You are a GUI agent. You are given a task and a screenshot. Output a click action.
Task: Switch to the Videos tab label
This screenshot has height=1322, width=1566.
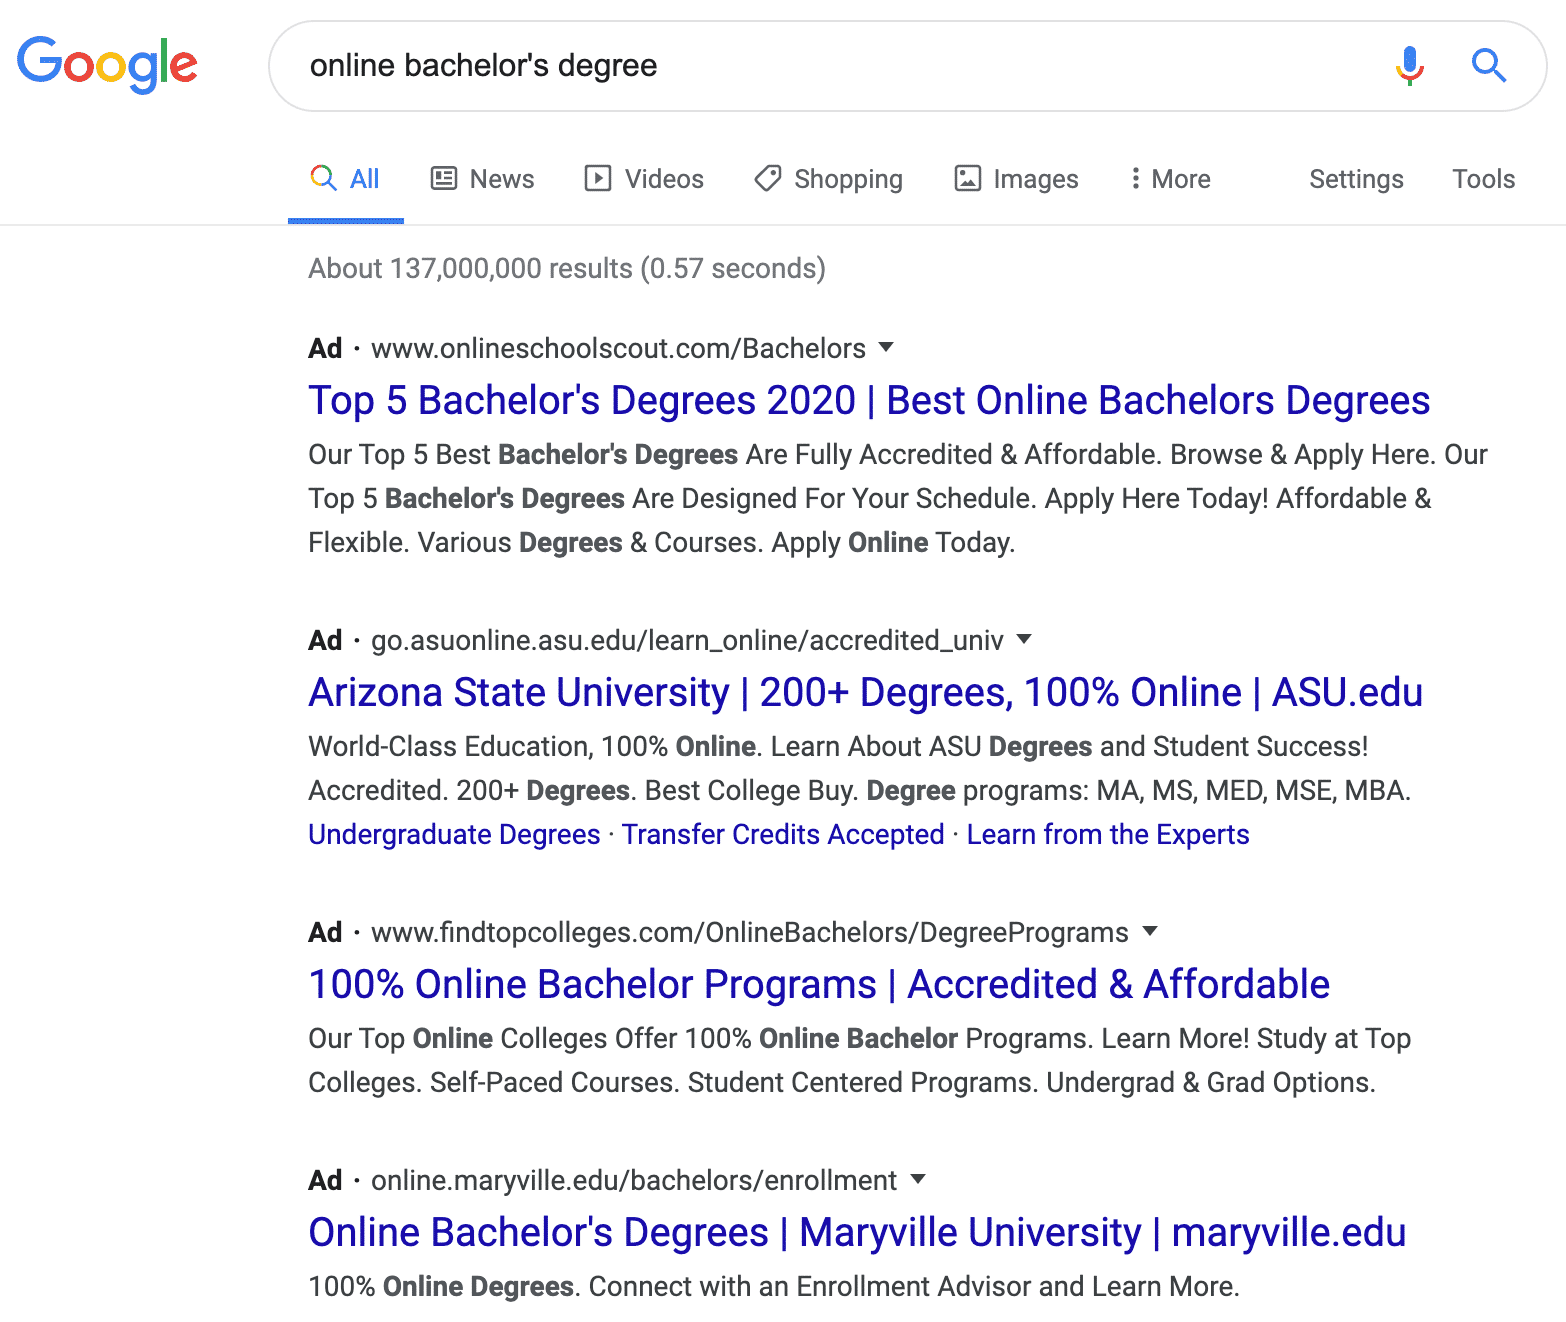tap(664, 179)
